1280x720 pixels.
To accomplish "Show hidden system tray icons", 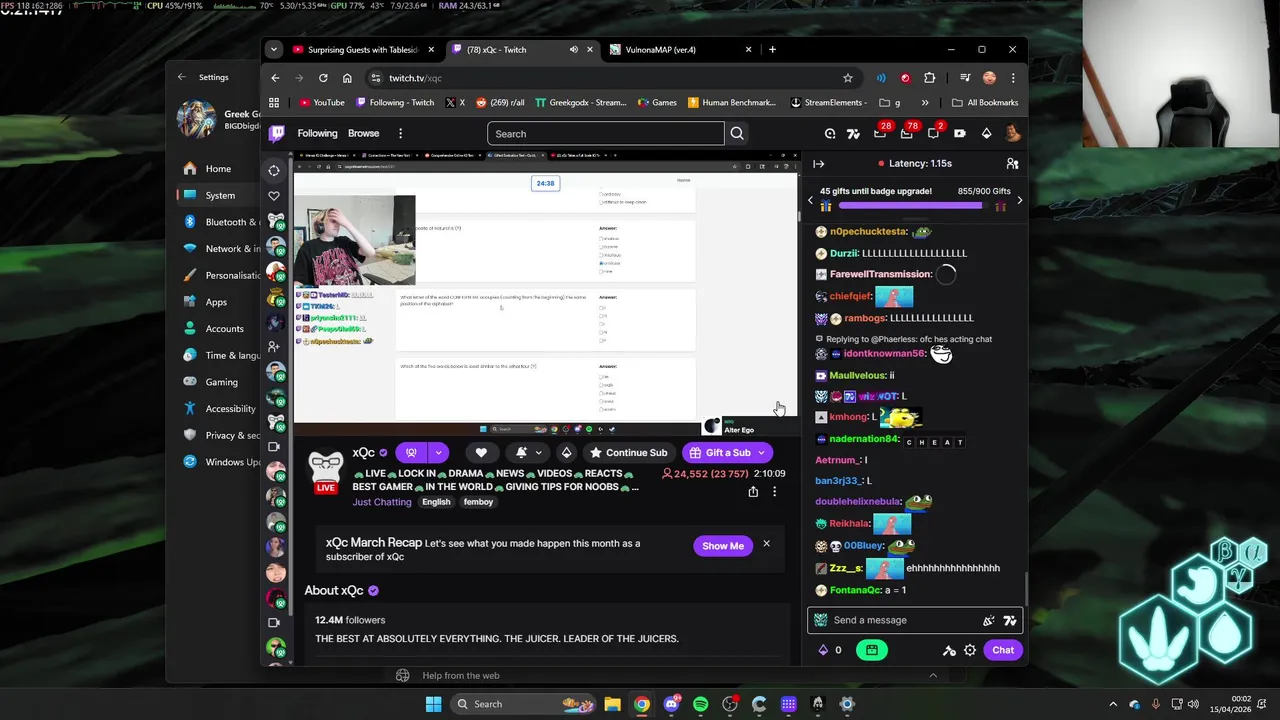I will (1113, 704).
